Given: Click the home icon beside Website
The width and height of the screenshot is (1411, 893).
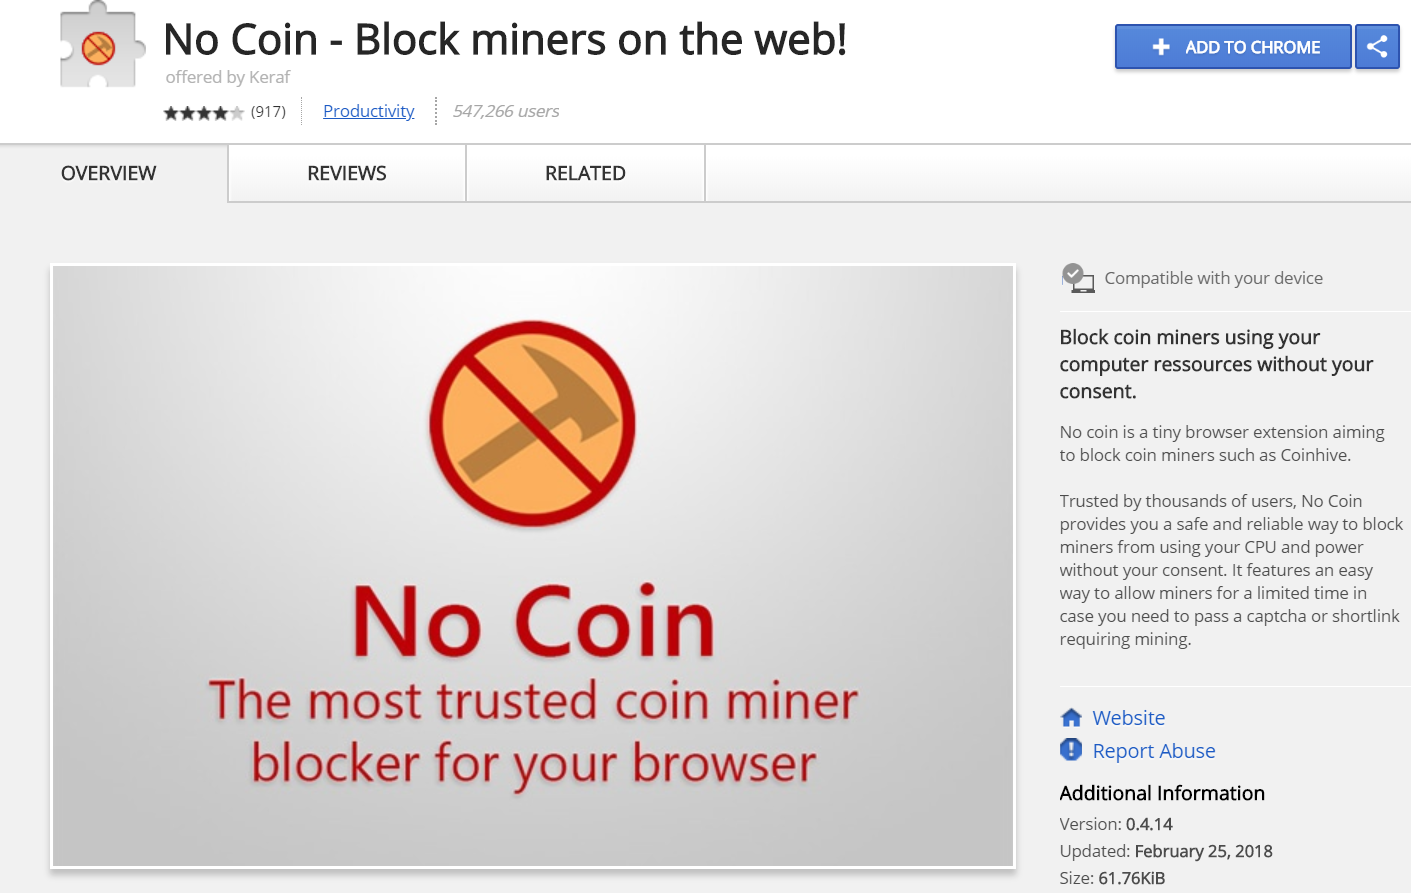Looking at the screenshot, I should 1071,718.
